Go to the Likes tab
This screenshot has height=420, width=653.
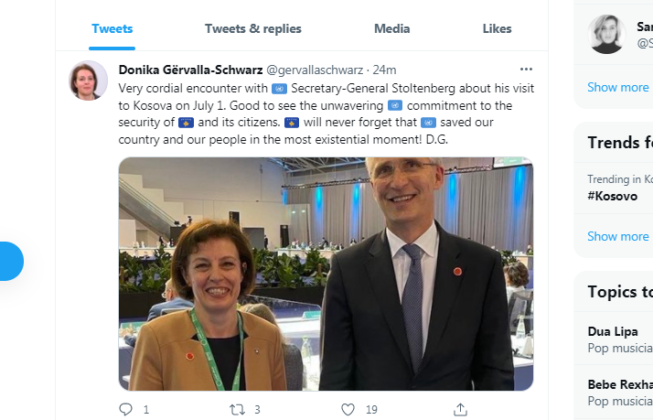tap(497, 29)
